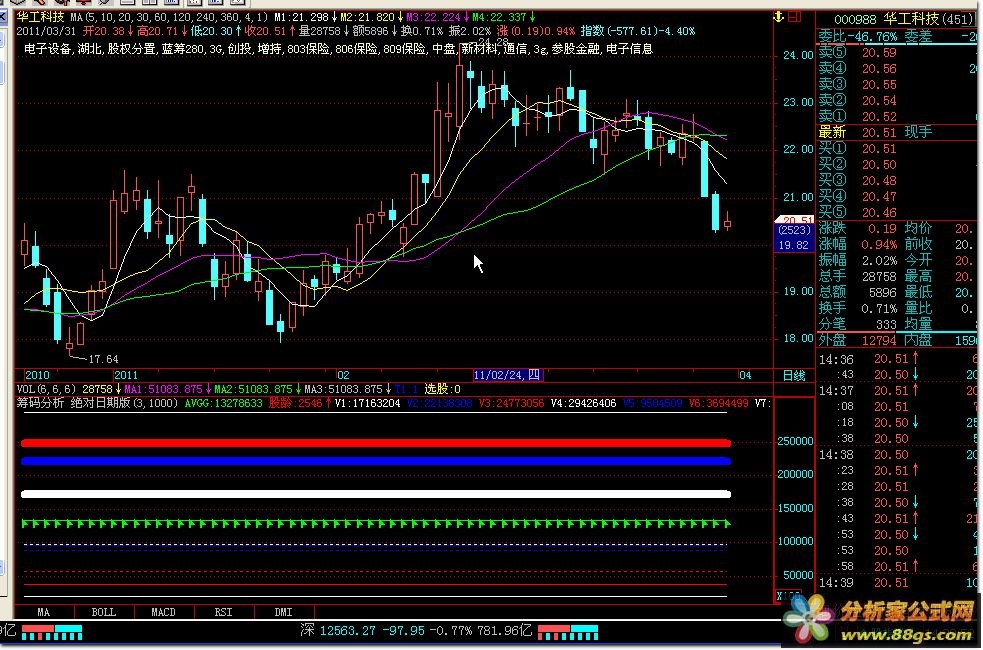Click the 24.00 price axis label
This screenshot has width=983, height=650.
(797, 55)
